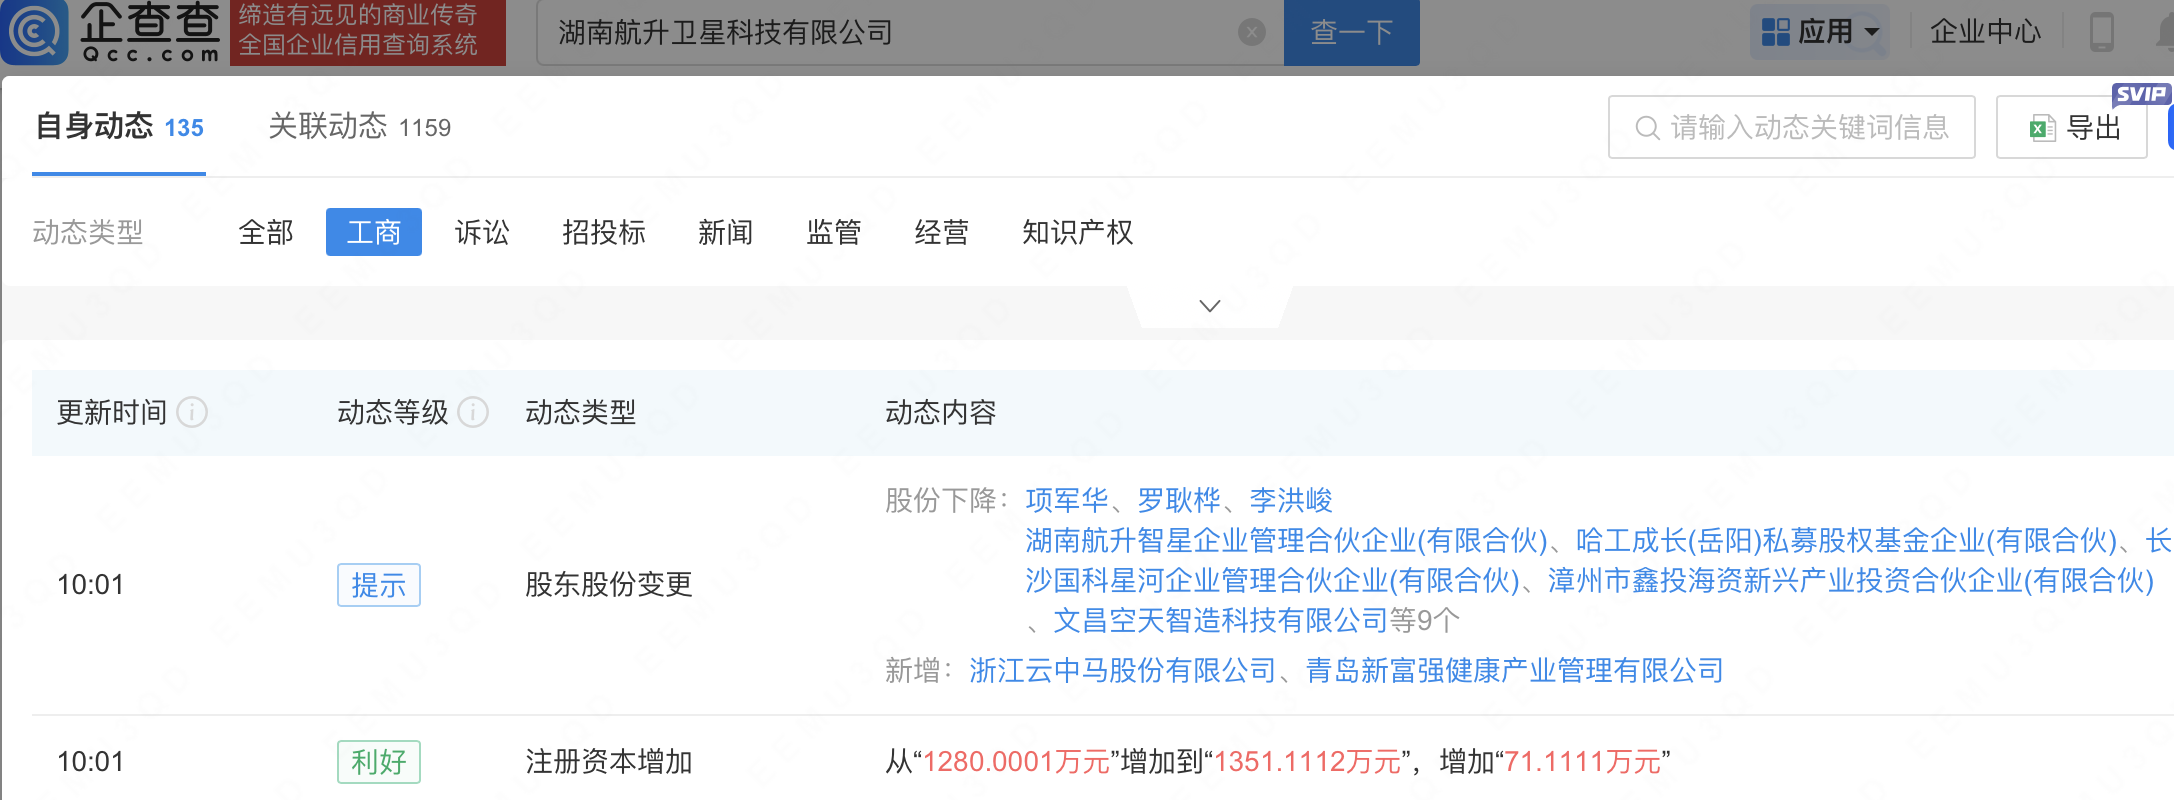The image size is (2174, 800).
Task: Open 文昌空天智造科技有限公司 link
Action: tap(1220, 620)
